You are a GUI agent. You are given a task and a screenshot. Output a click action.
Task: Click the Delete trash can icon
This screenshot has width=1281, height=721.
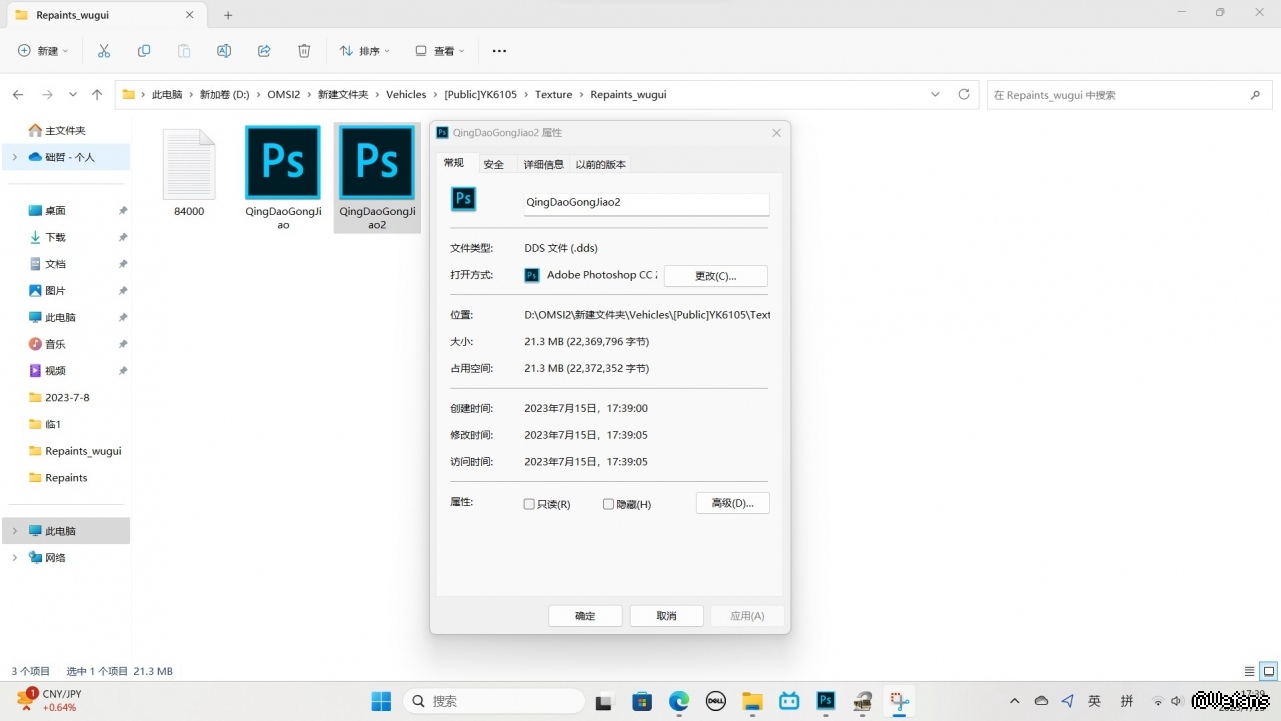coord(304,51)
